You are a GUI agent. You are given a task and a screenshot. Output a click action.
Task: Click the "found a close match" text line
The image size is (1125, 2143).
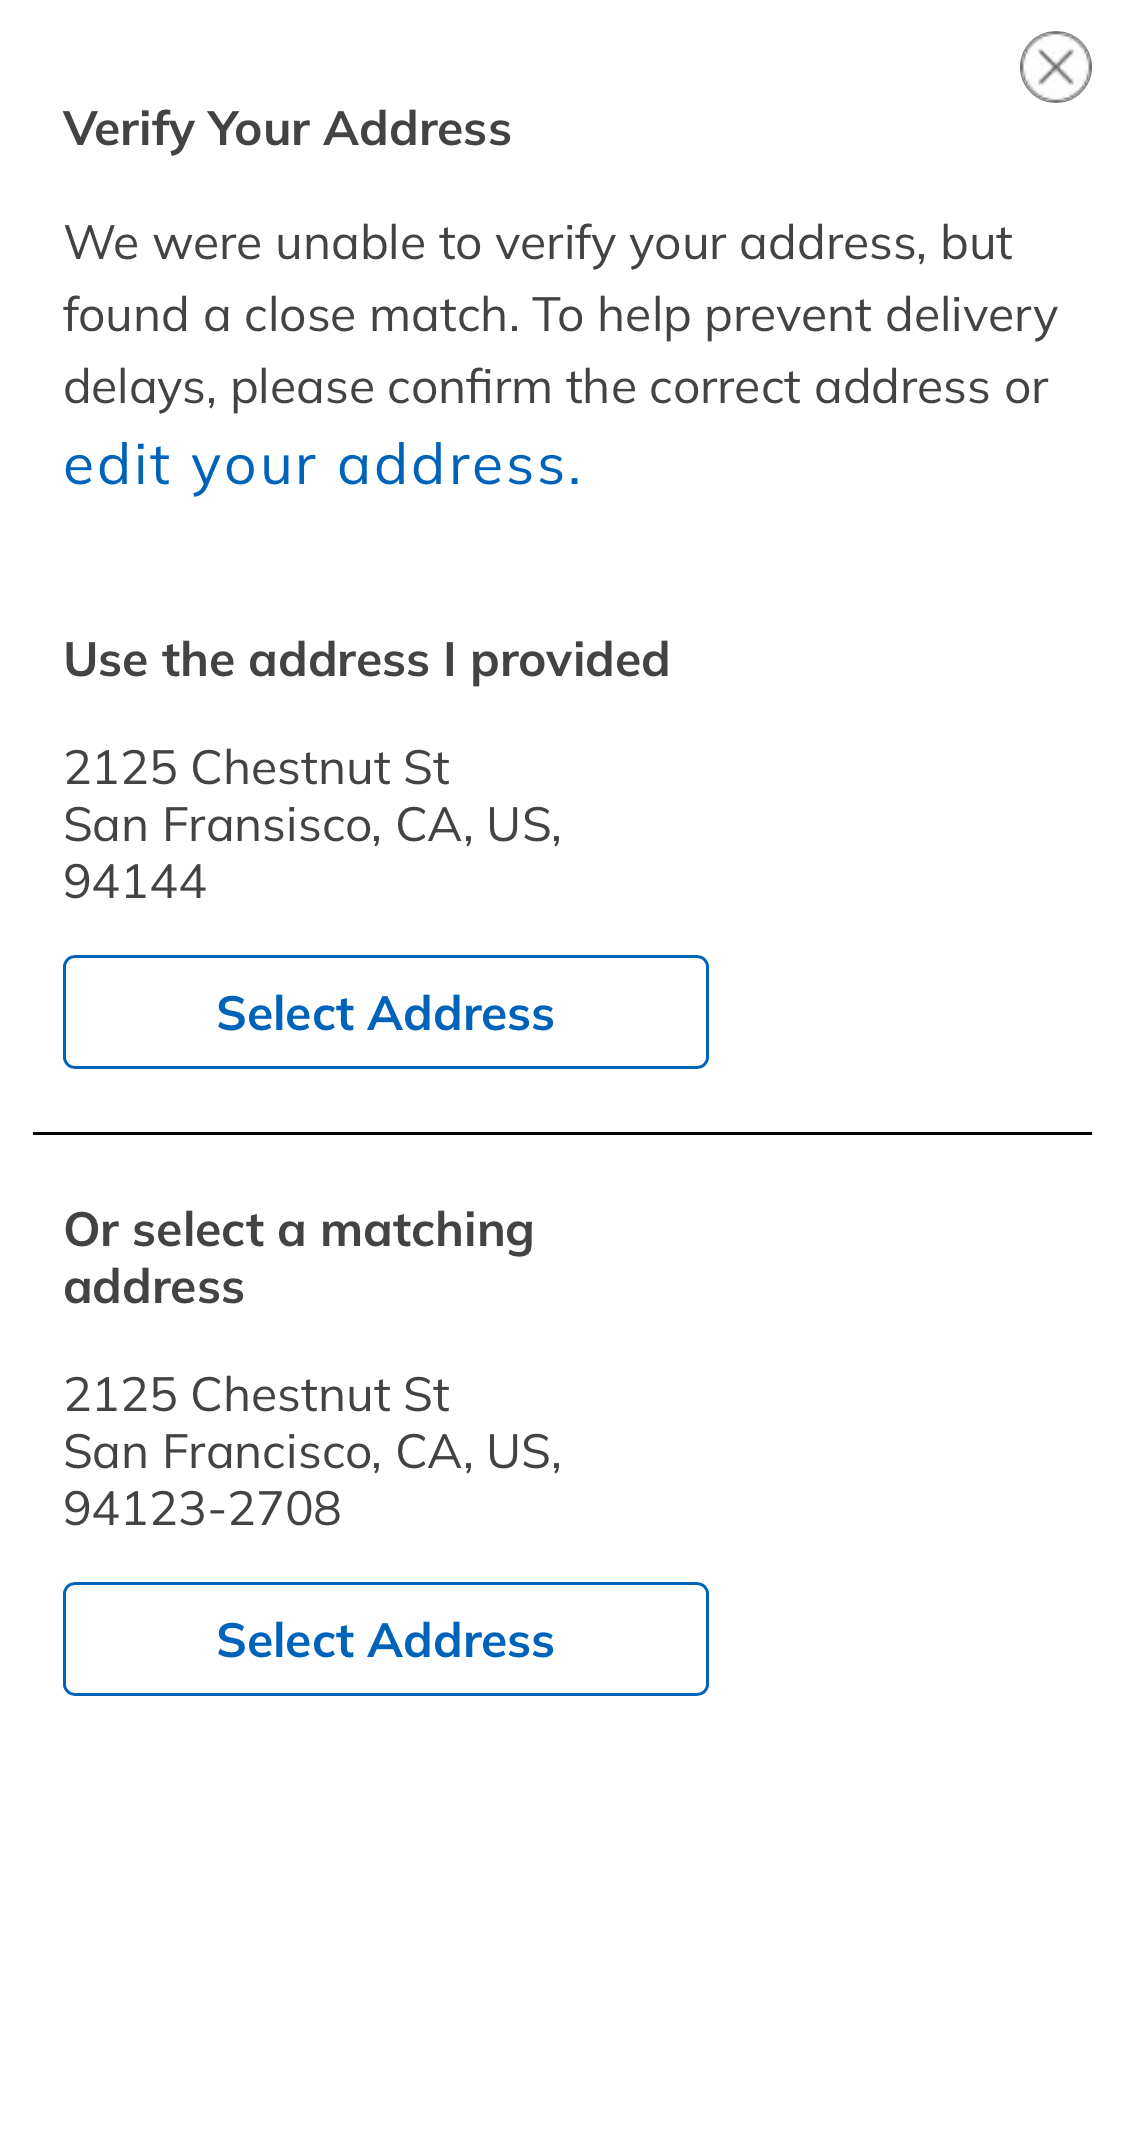560,315
